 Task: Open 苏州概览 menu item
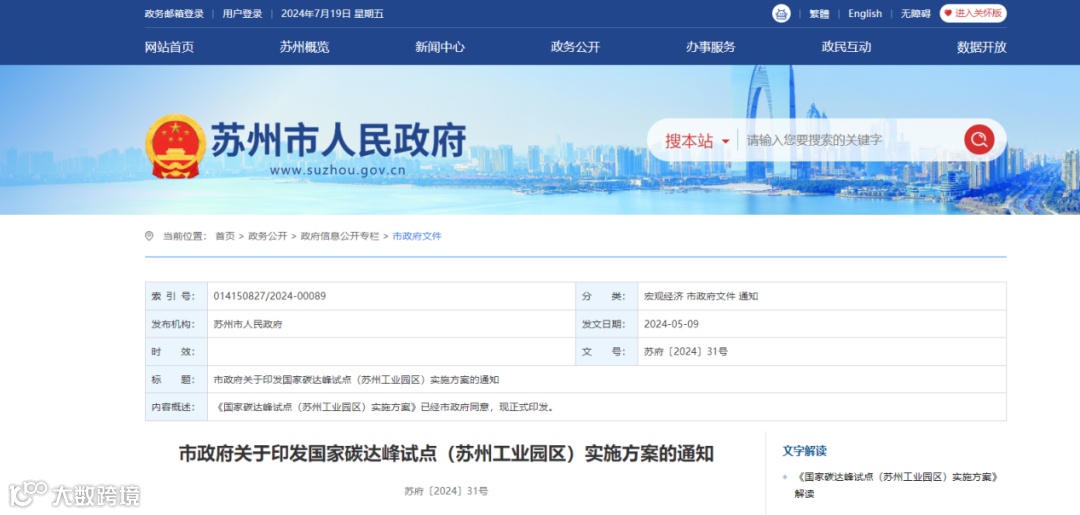click(x=304, y=48)
